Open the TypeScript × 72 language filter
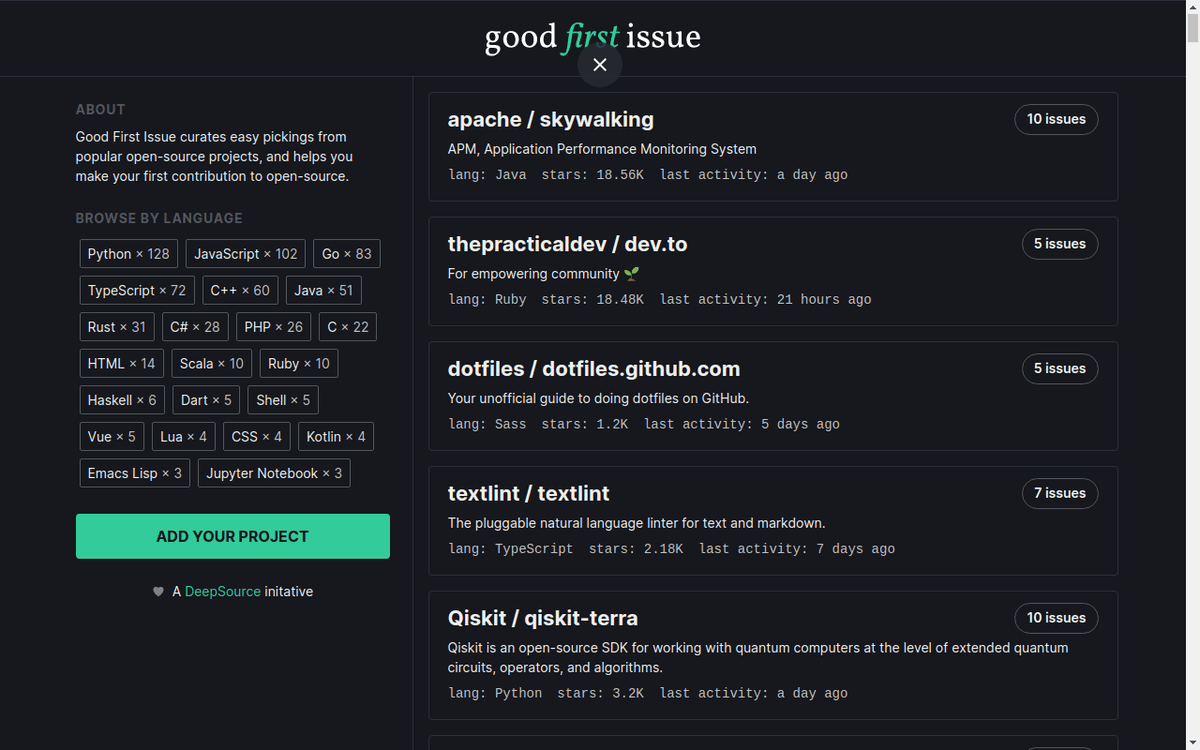Viewport: 1200px width, 750px height. tap(137, 291)
